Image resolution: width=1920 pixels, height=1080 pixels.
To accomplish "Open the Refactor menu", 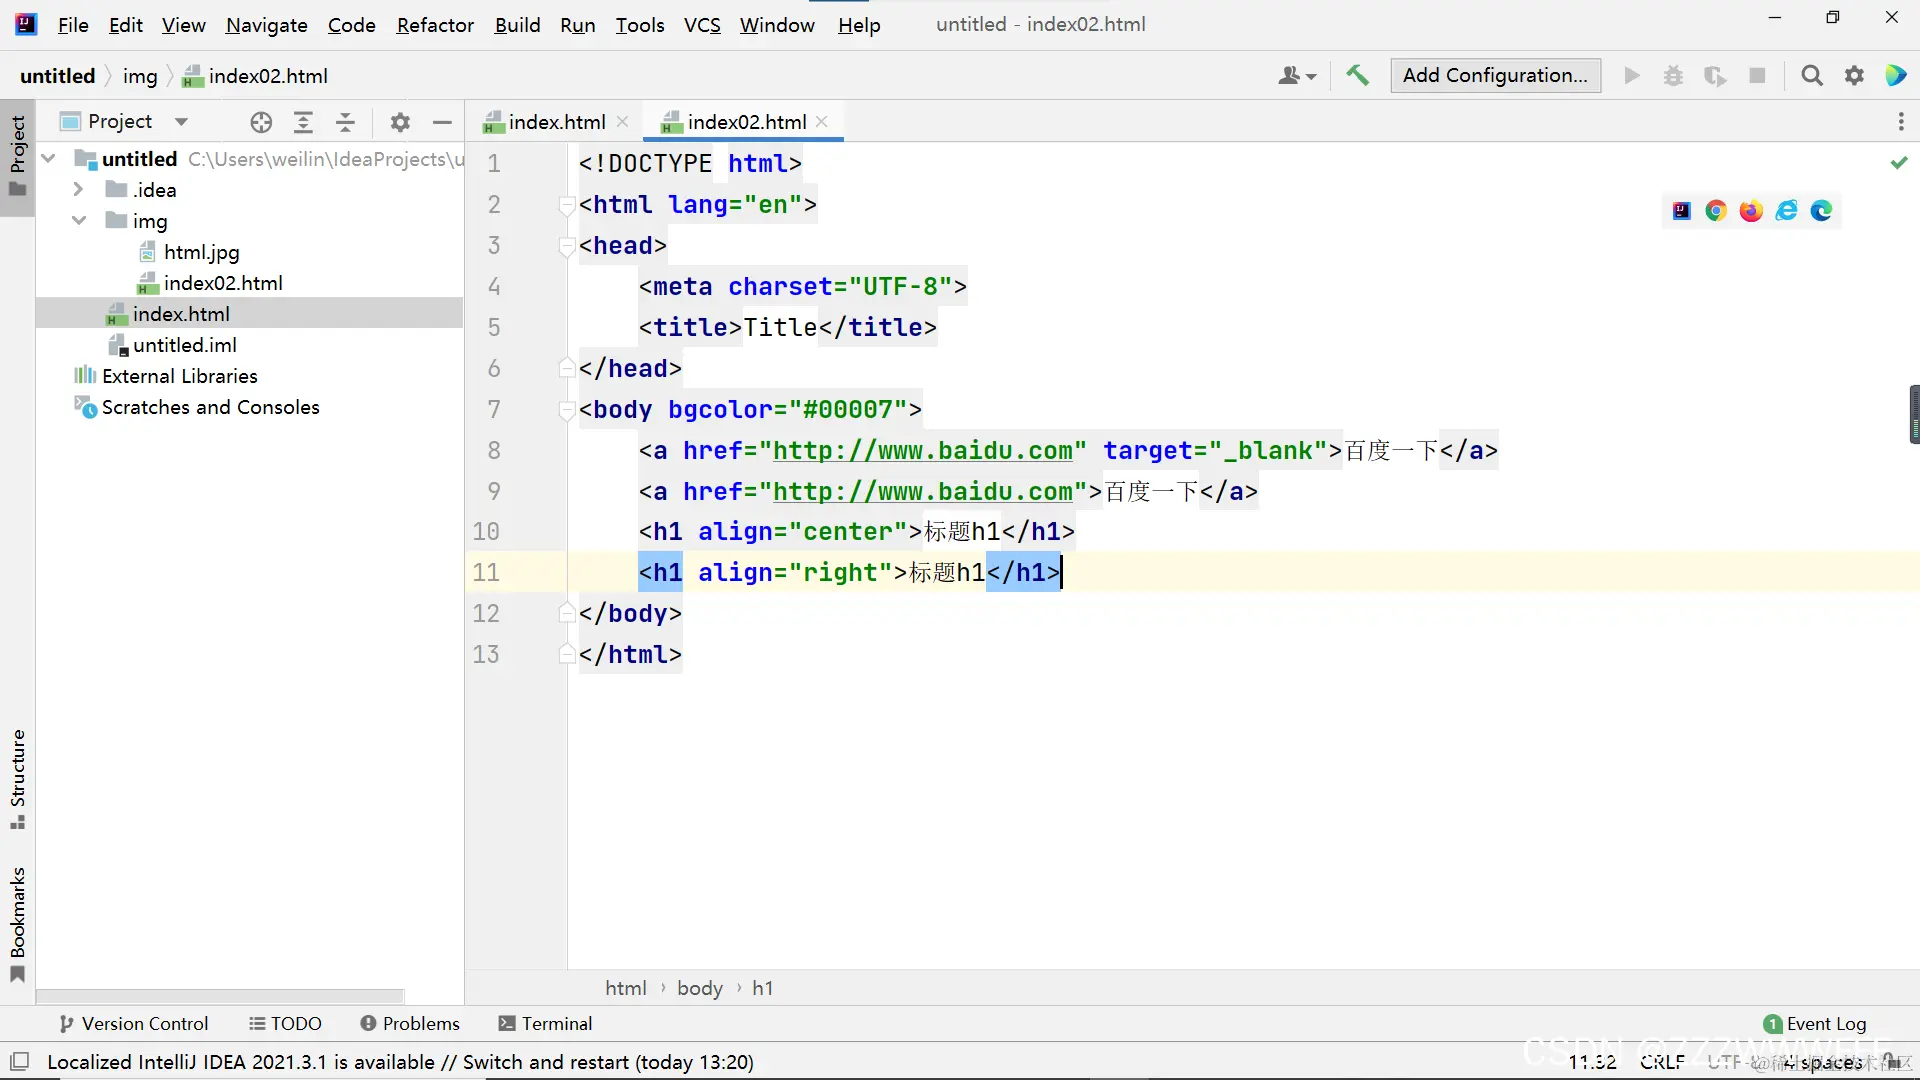I will [434, 25].
